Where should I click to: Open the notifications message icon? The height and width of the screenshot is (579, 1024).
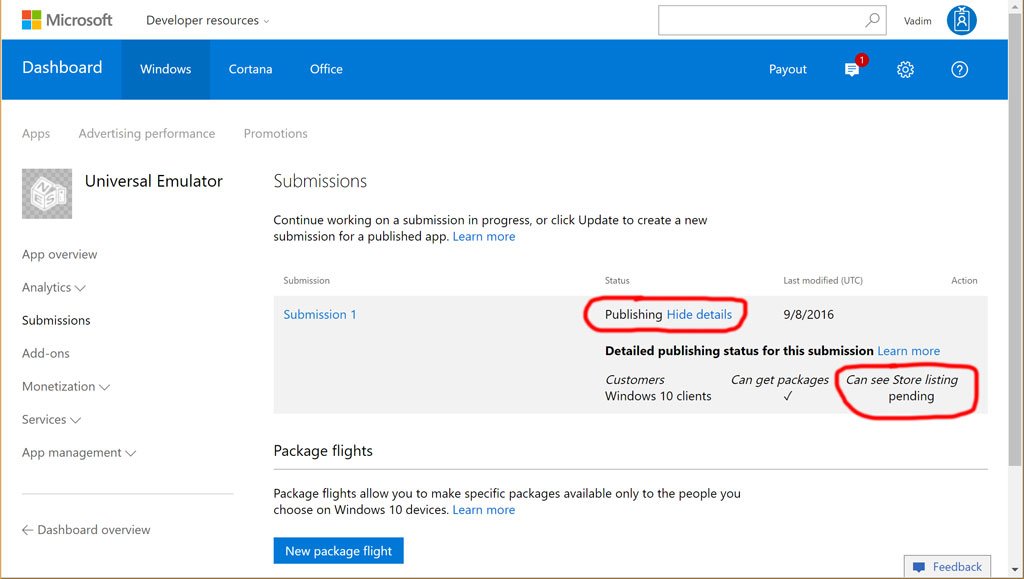[852, 69]
